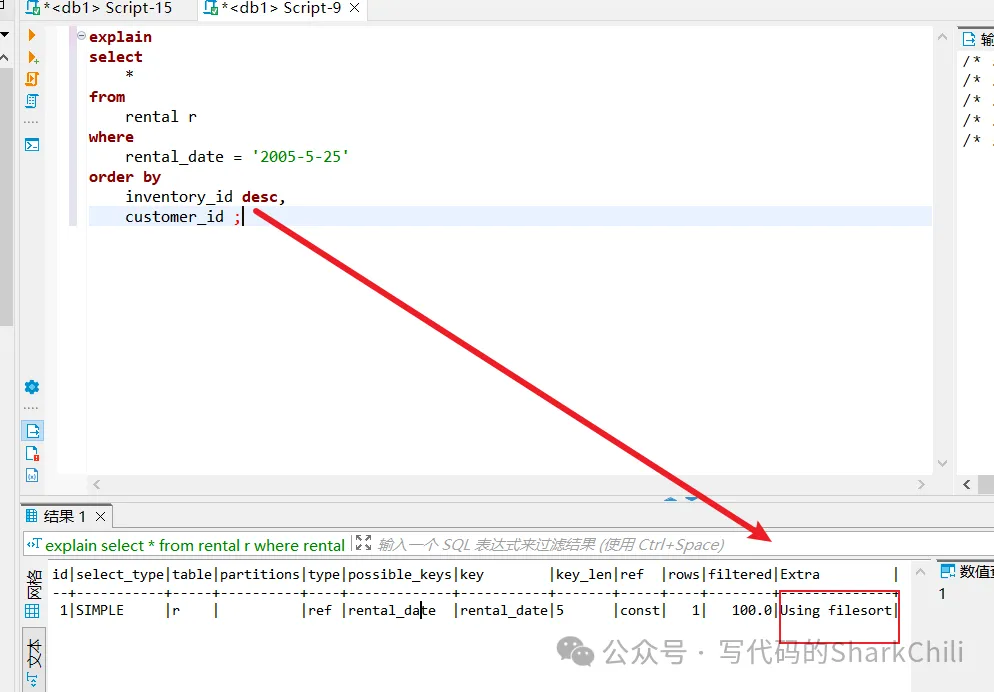Click the execute script icon

coord(32,79)
